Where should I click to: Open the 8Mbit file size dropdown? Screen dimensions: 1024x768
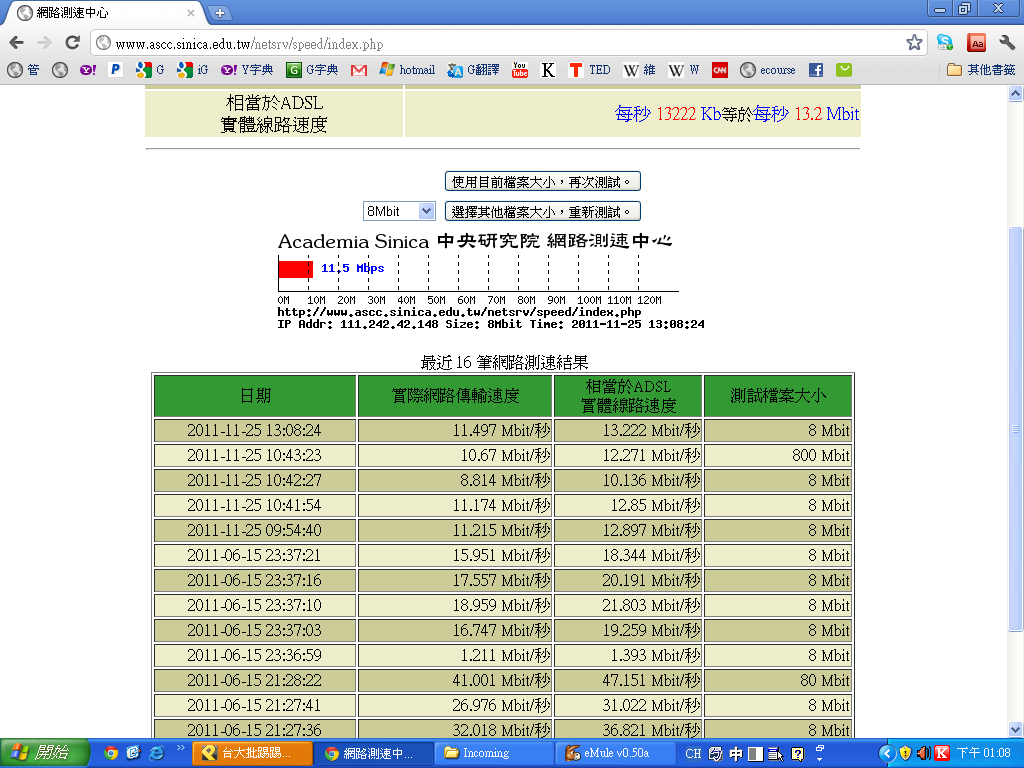tap(398, 211)
